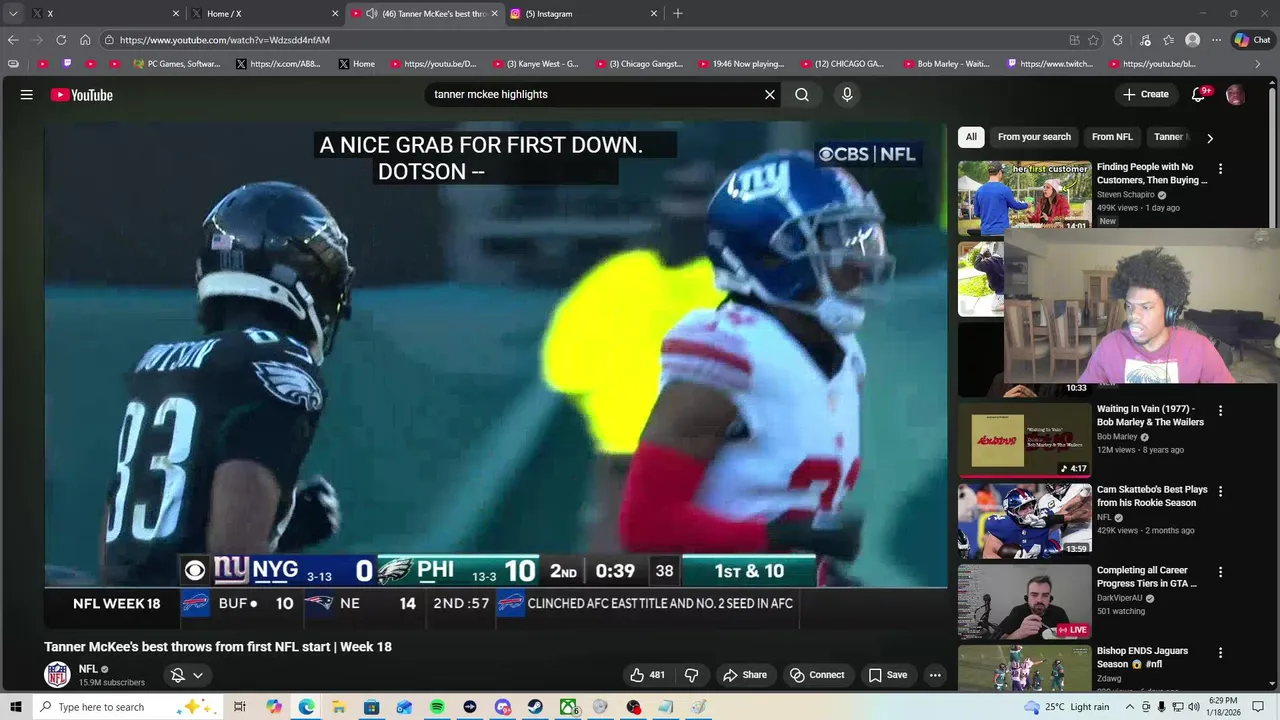Open options for Completing all Career Progress Tiers
Image resolution: width=1280 pixels, height=720 pixels.
click(x=1220, y=572)
